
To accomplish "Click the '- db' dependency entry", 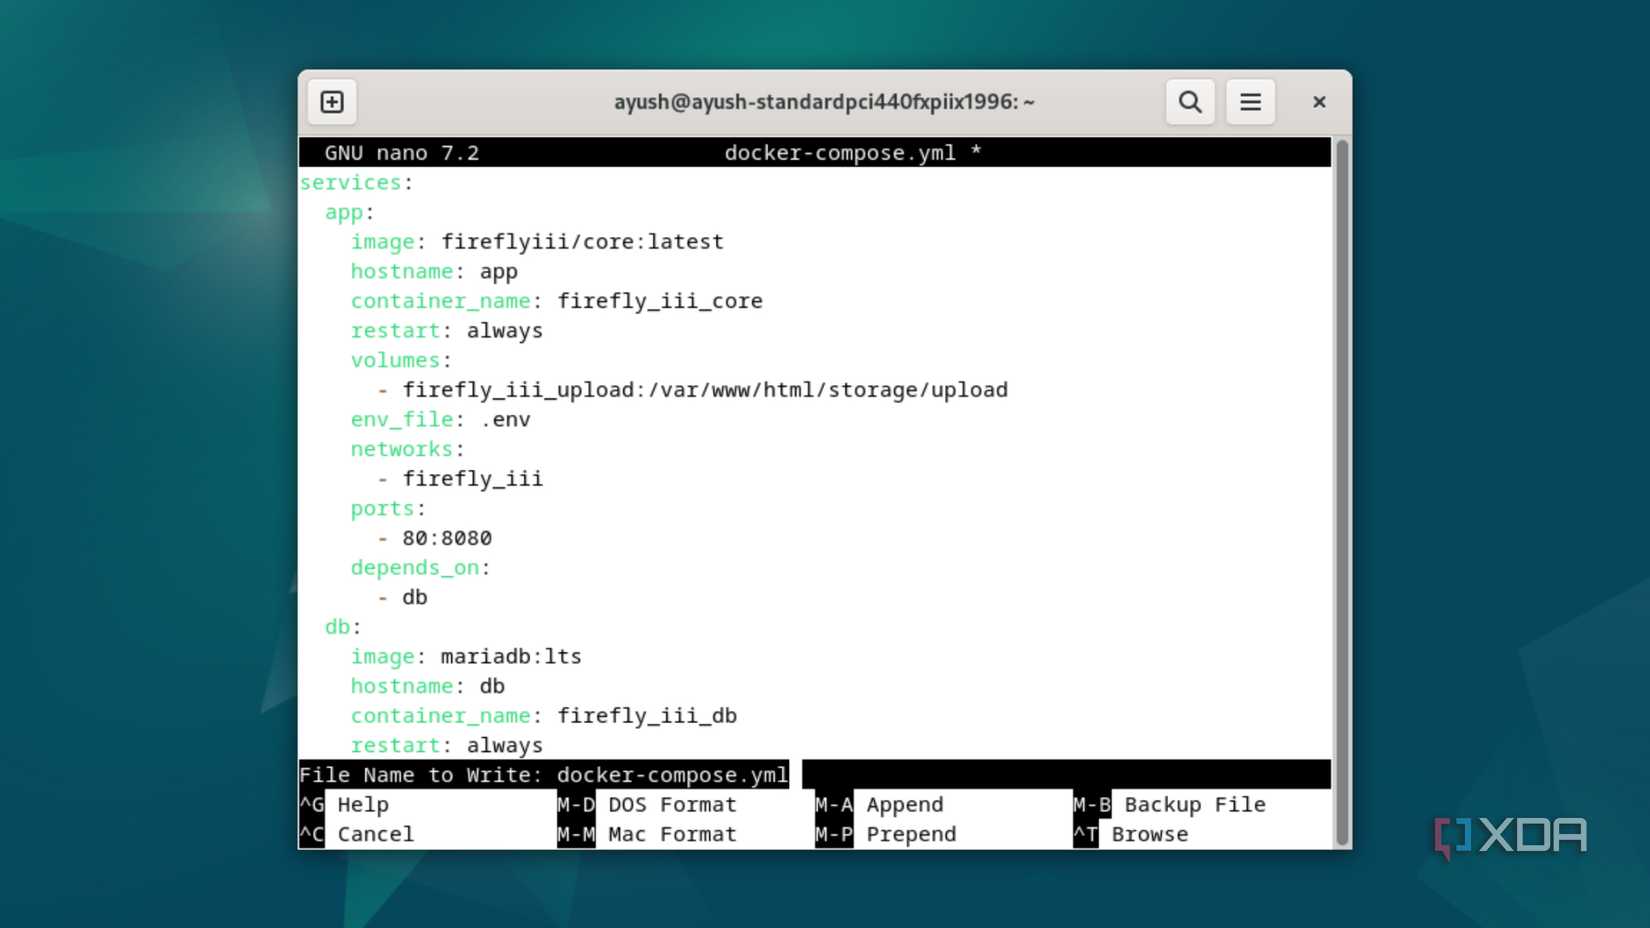I will [402, 598].
